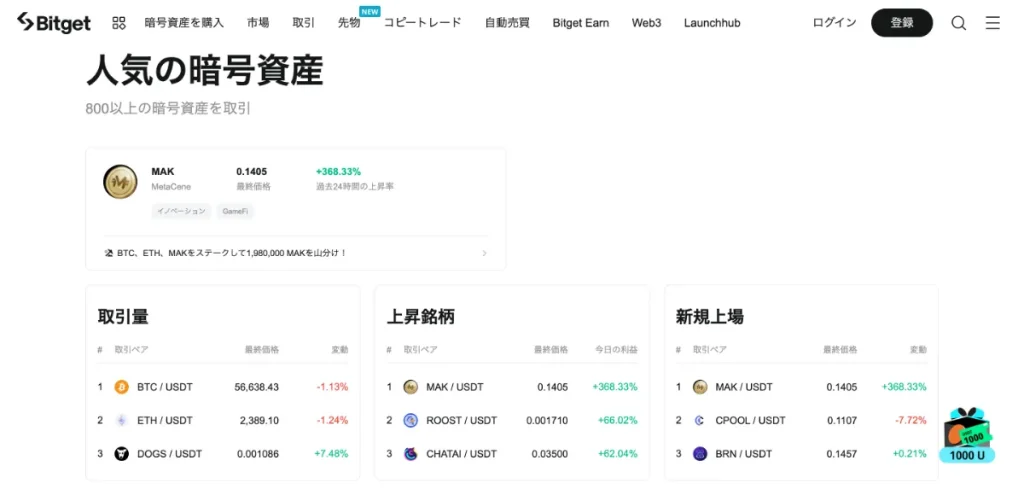Open 自動売買 menu item

click(x=507, y=23)
